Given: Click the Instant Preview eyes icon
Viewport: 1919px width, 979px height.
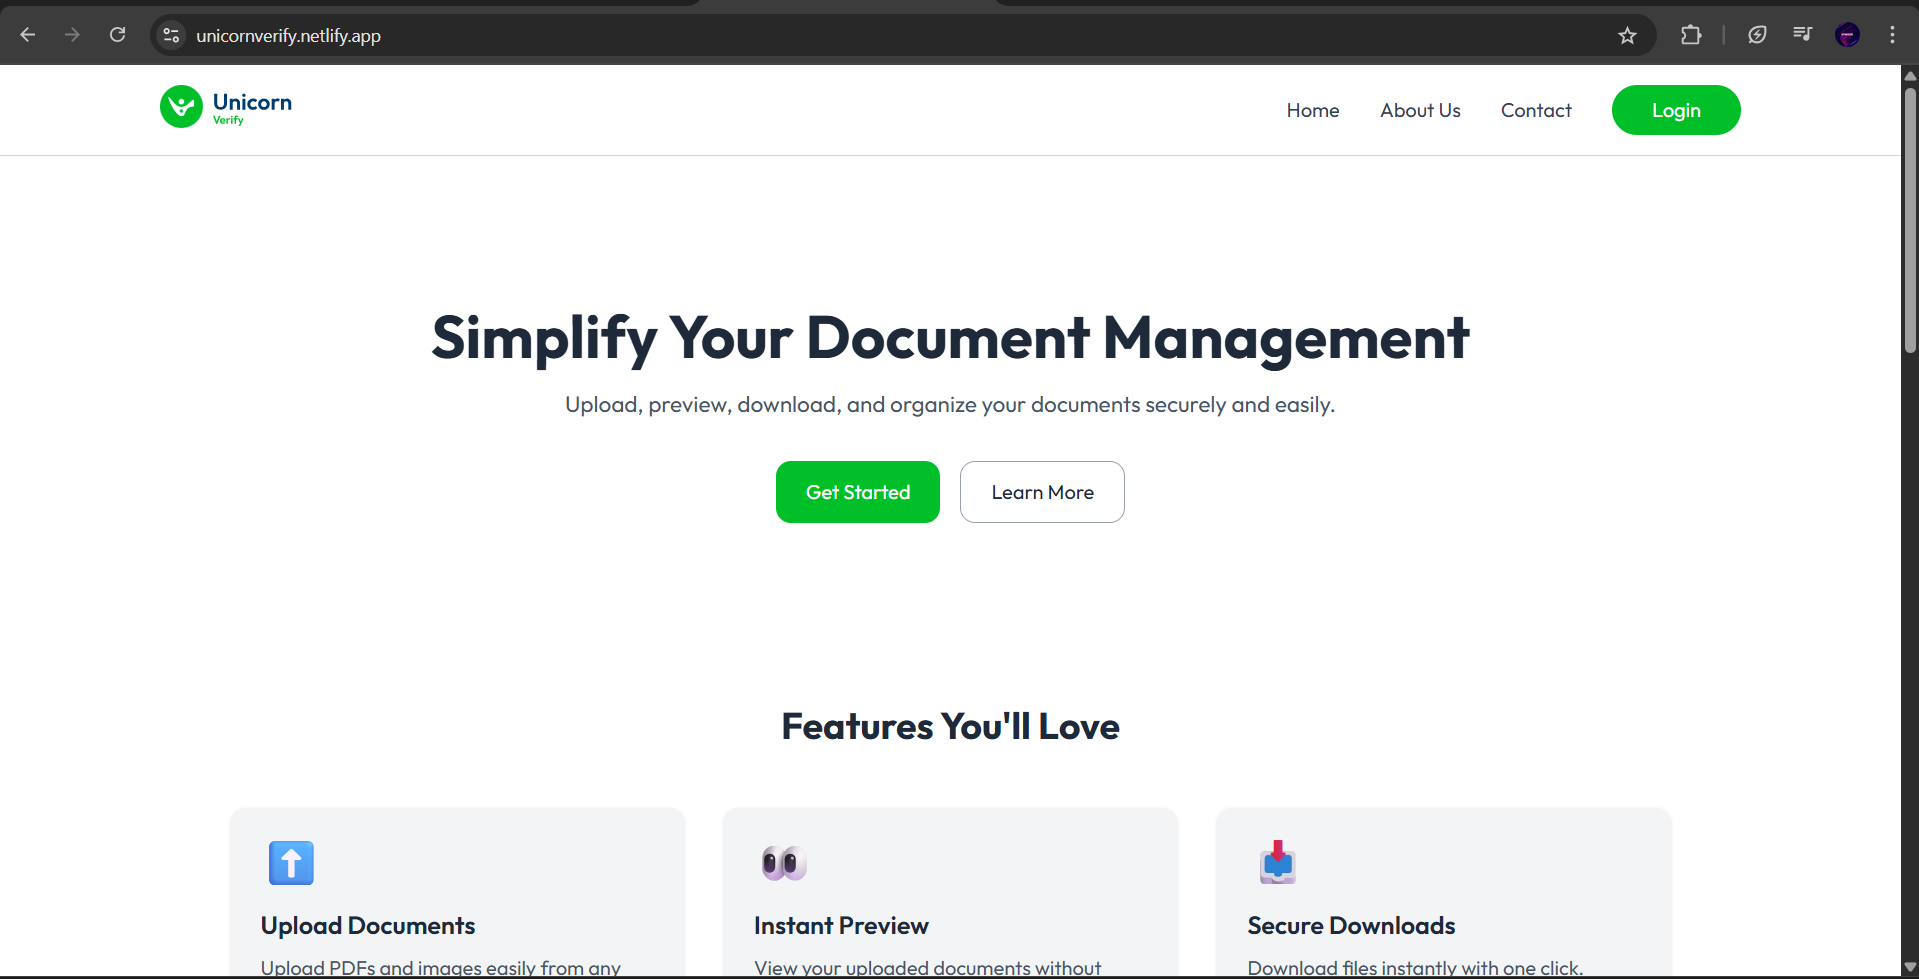Looking at the screenshot, I should (784, 863).
